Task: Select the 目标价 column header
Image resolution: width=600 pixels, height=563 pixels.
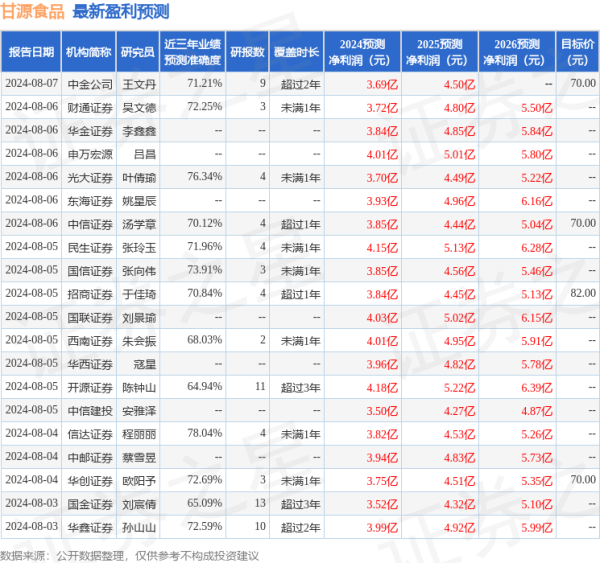Action: click(577, 52)
